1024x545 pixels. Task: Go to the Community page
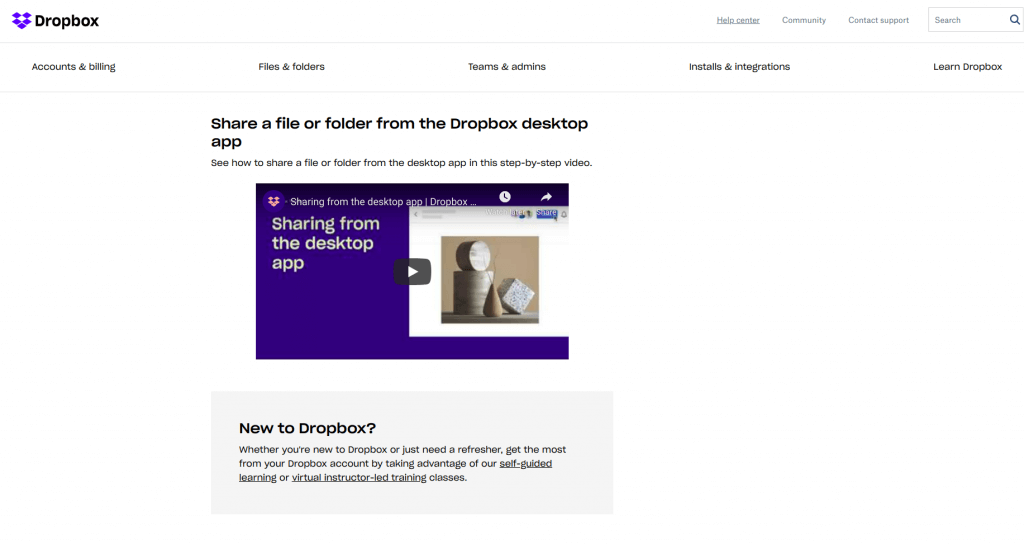pyautogui.click(x=804, y=20)
